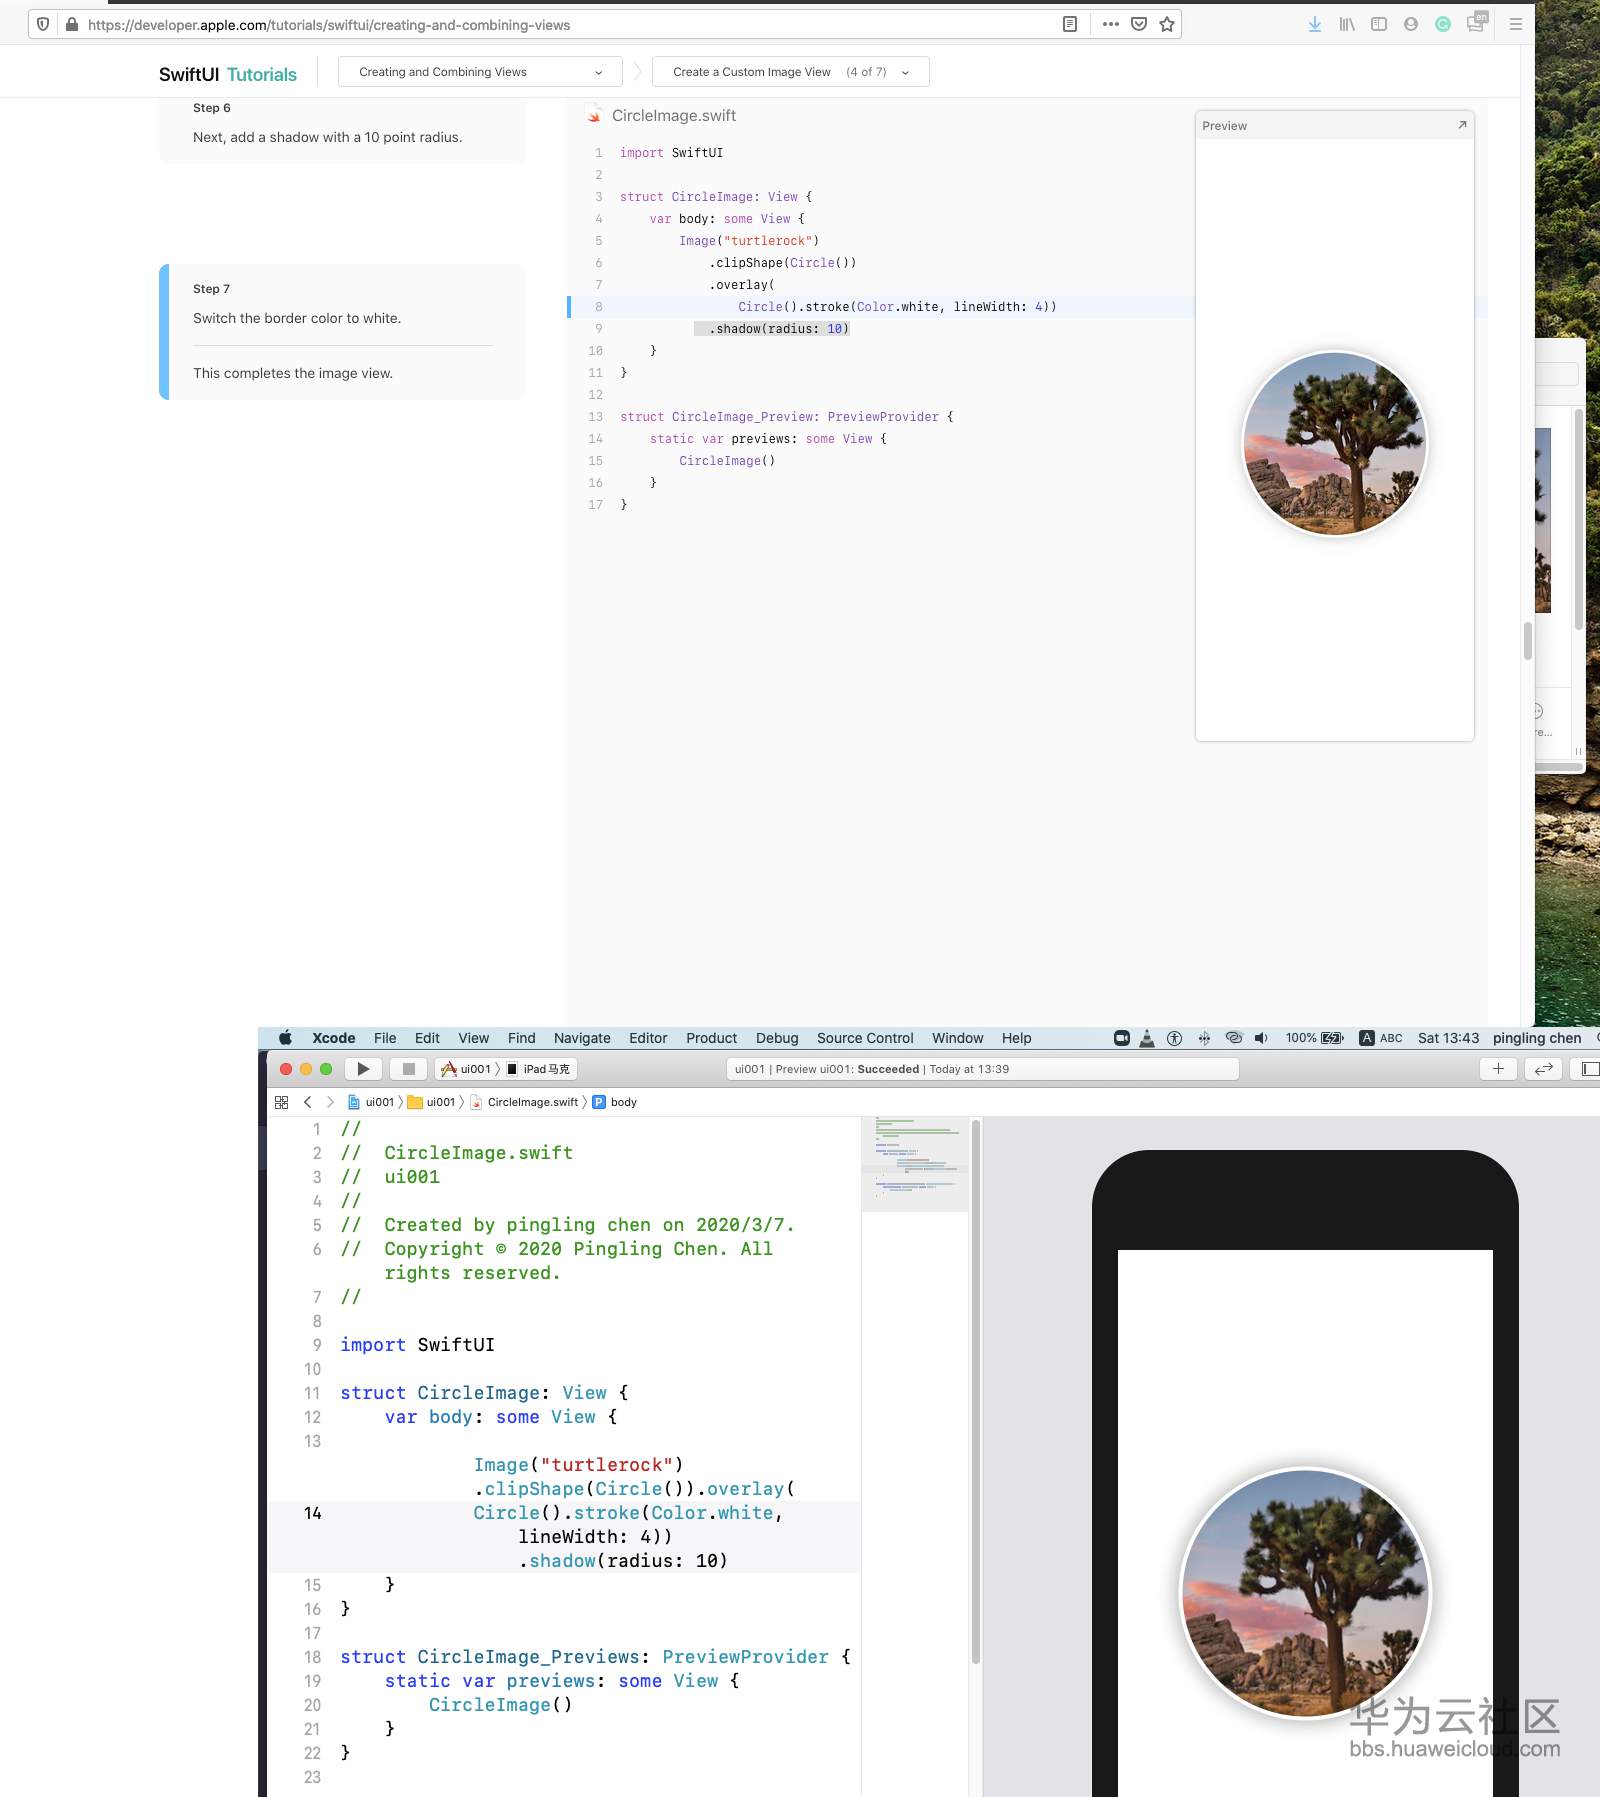Image resolution: width=1600 pixels, height=1797 pixels.
Task: Open Firefox account icon
Action: pyautogui.click(x=1411, y=24)
